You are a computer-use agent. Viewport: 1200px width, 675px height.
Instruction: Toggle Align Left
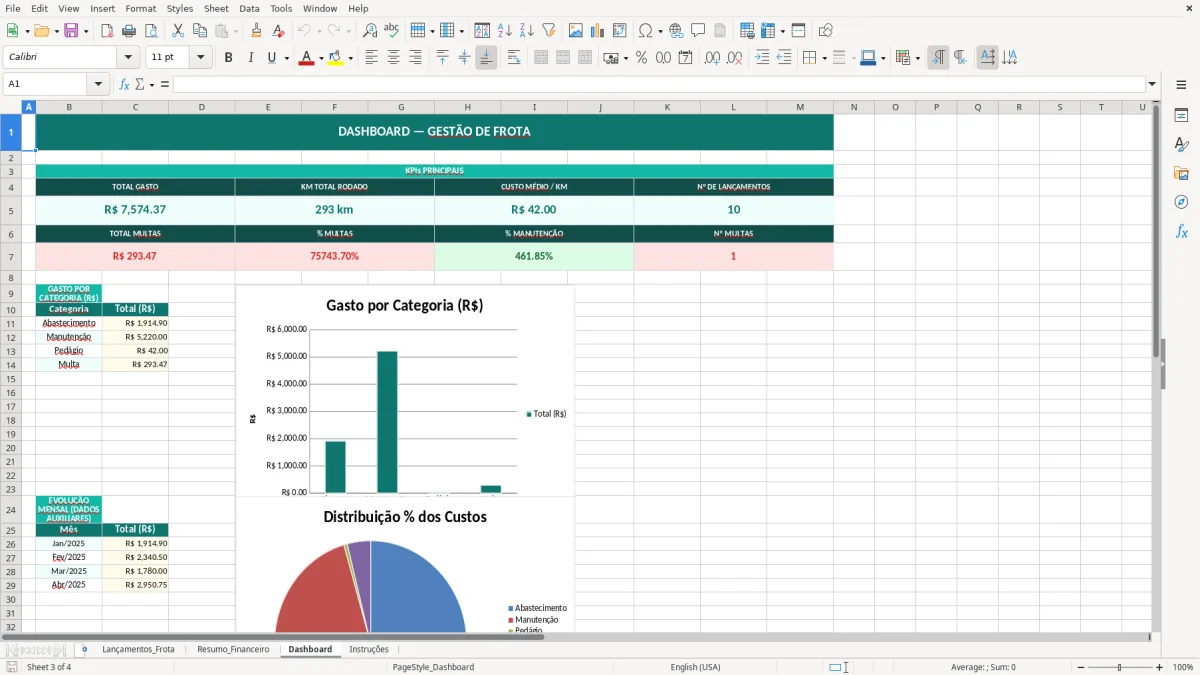371,58
